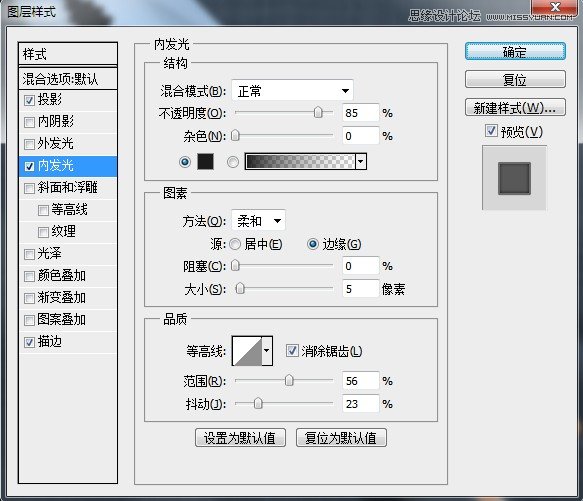Enable the 内阴影 inner shadow checkbox
The image size is (583, 501).
[29, 122]
